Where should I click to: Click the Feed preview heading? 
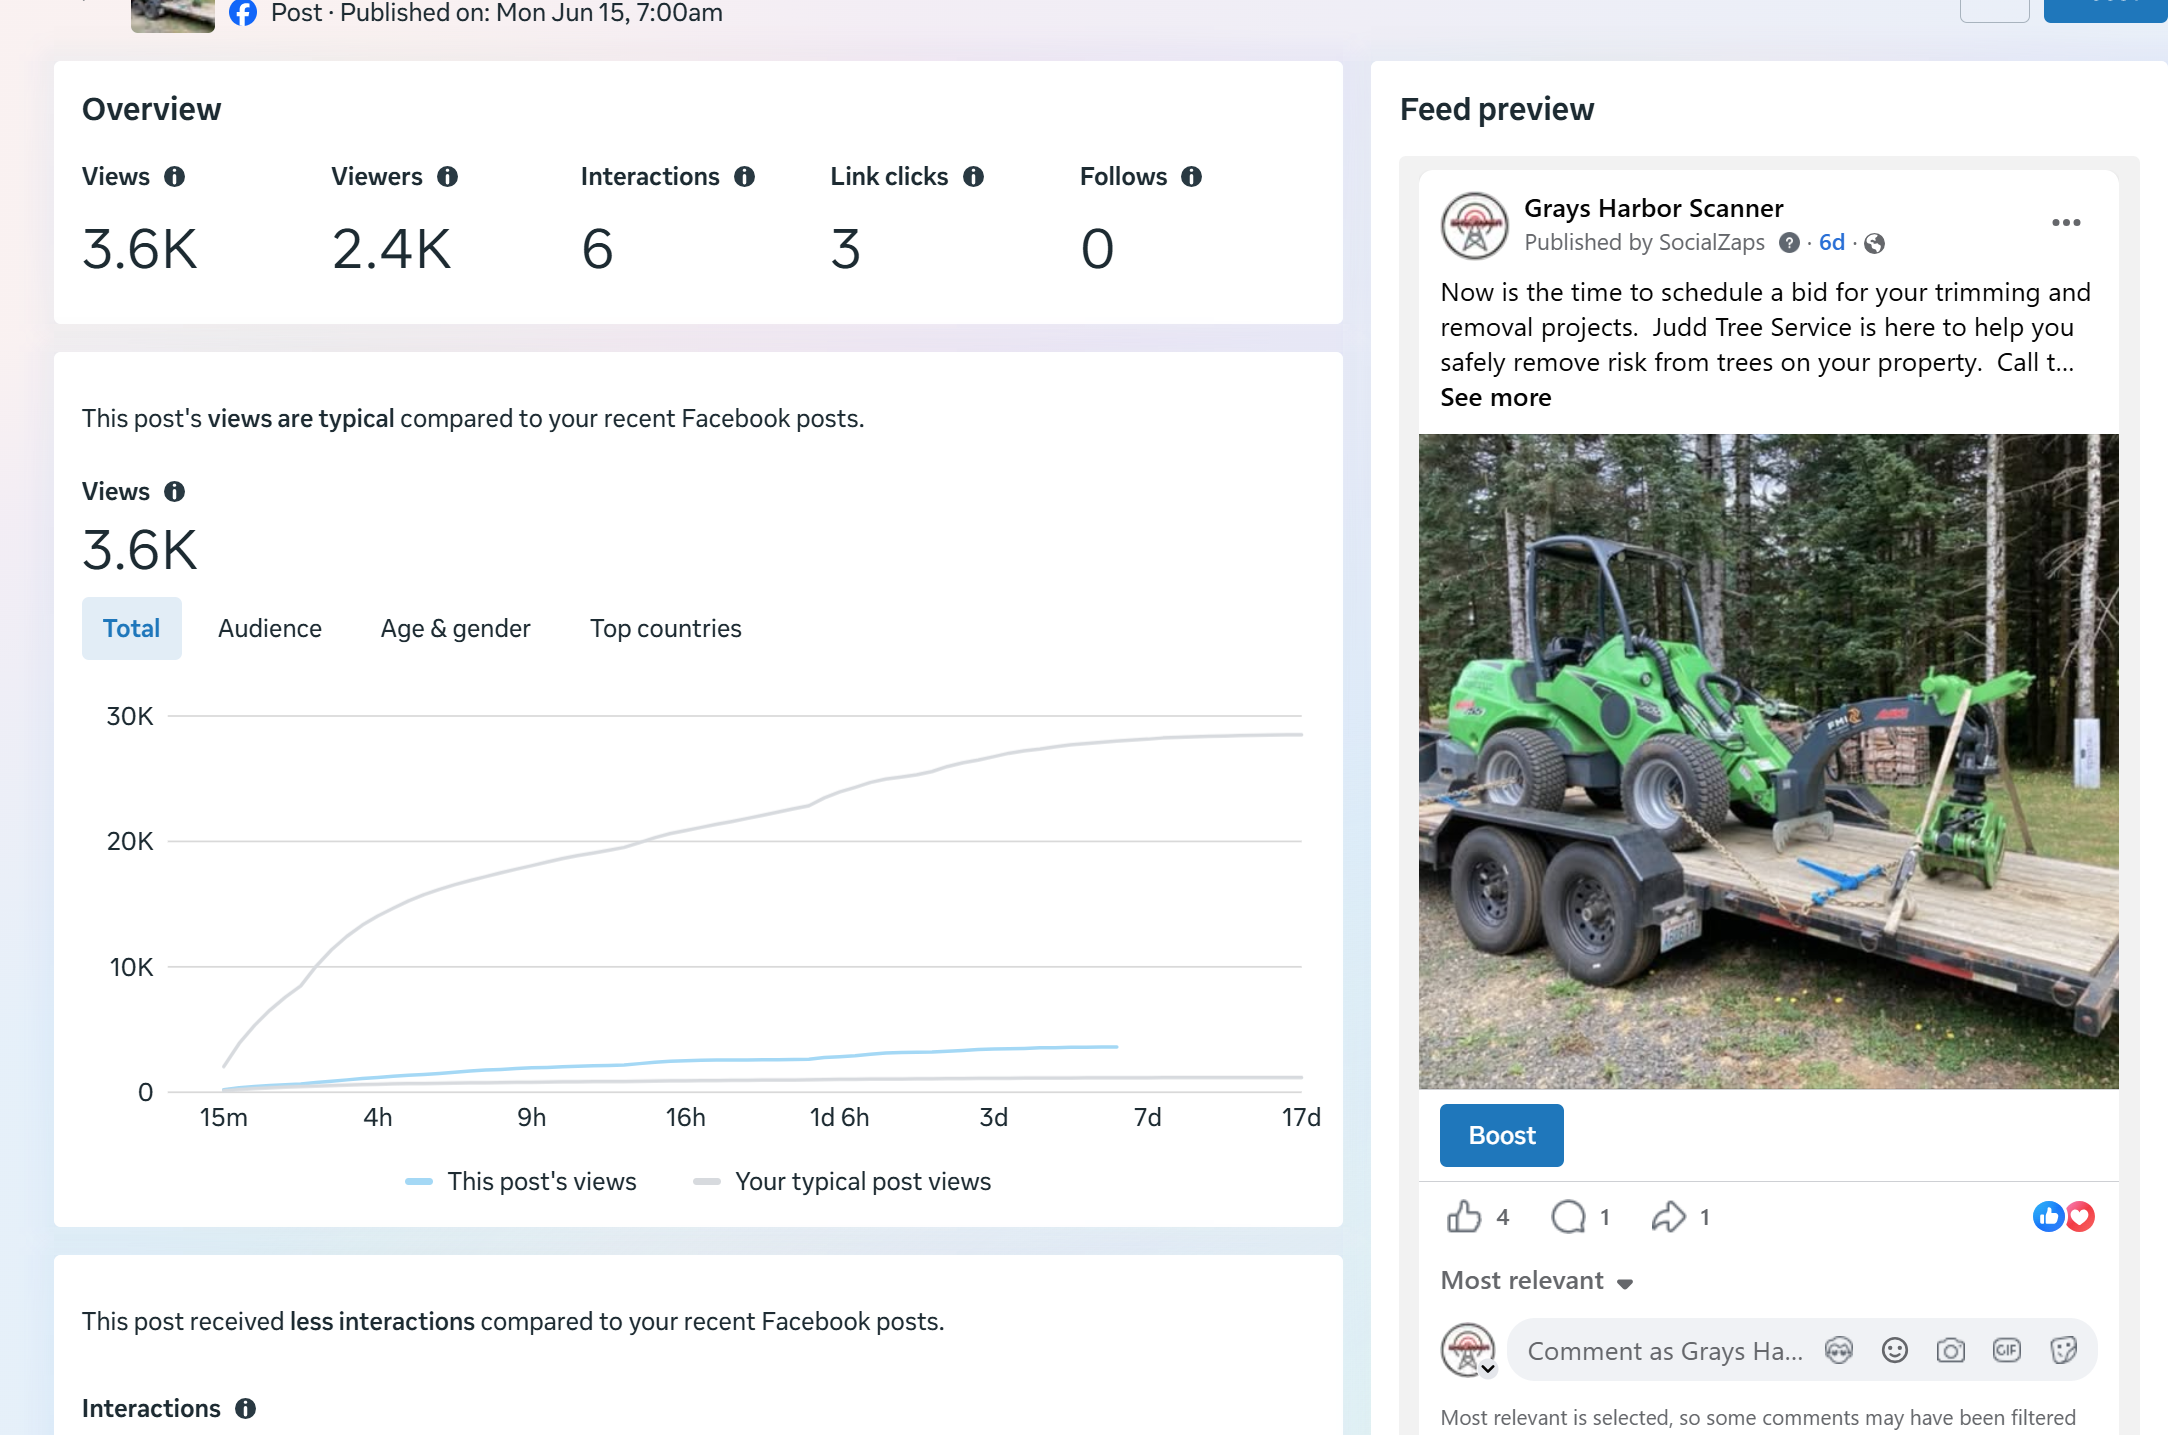tap(1497, 109)
